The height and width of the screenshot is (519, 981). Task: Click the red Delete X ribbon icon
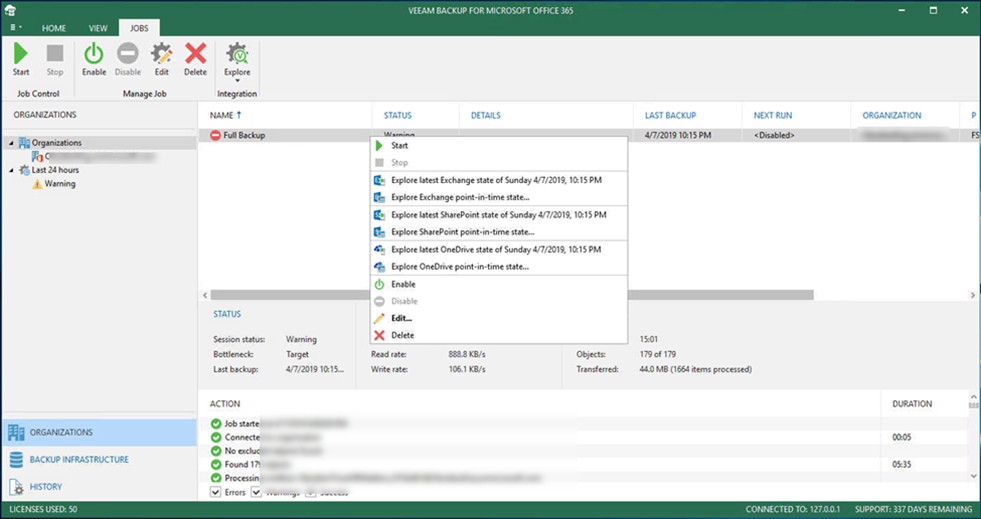pyautogui.click(x=195, y=54)
